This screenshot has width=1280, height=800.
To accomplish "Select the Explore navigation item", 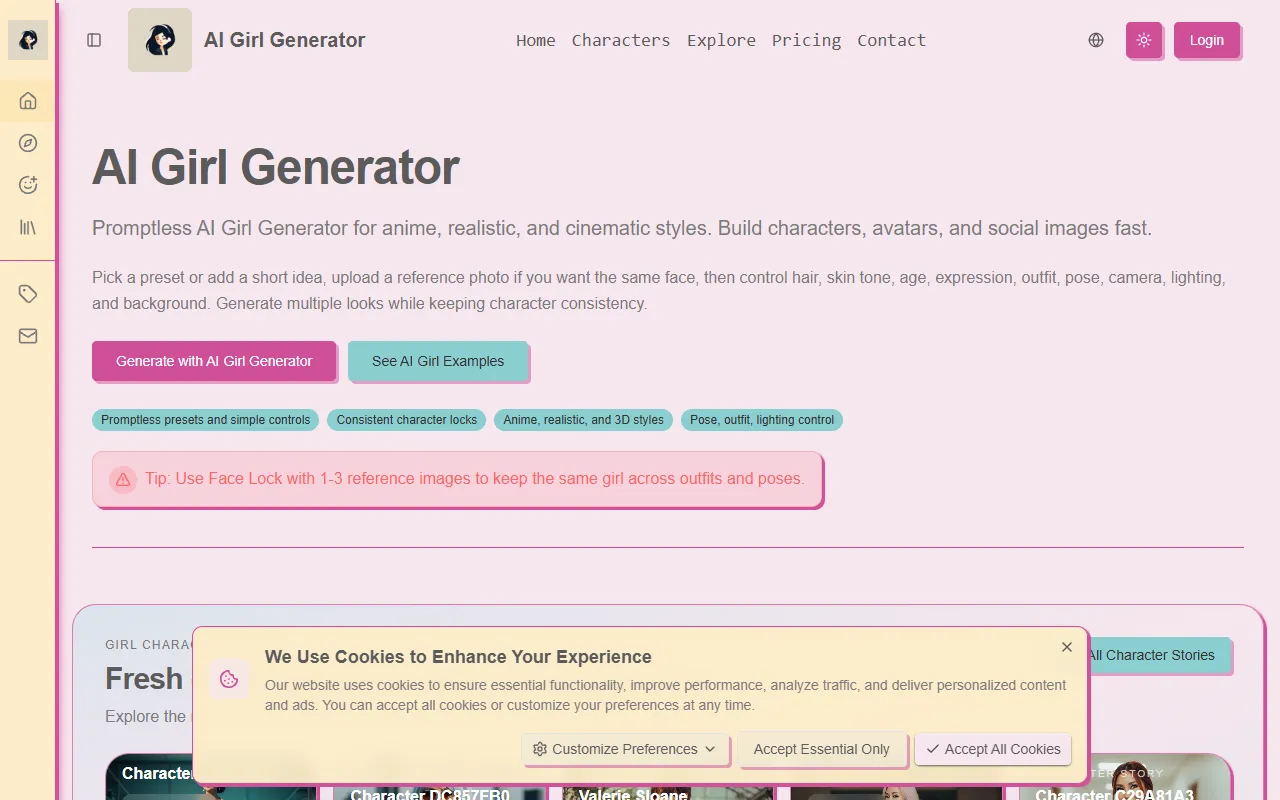I will 721,40.
